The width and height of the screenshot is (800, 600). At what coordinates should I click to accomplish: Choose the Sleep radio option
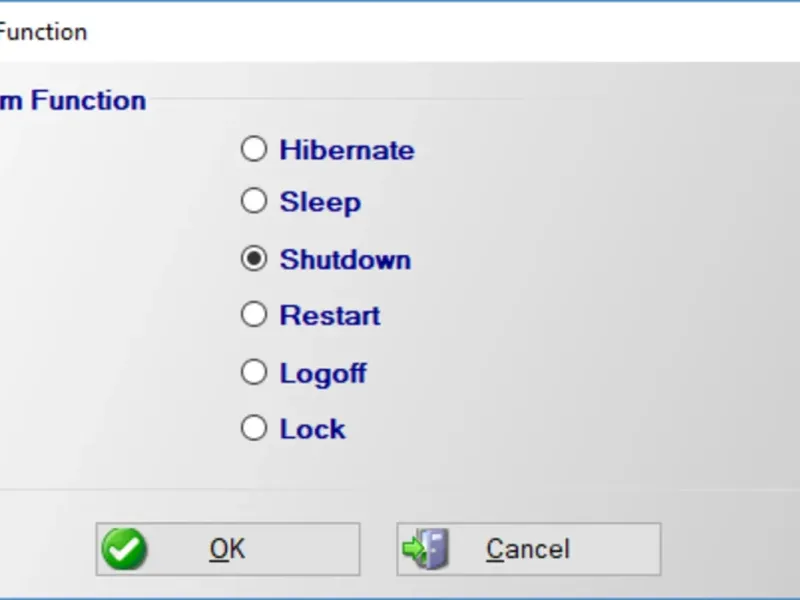pos(254,202)
